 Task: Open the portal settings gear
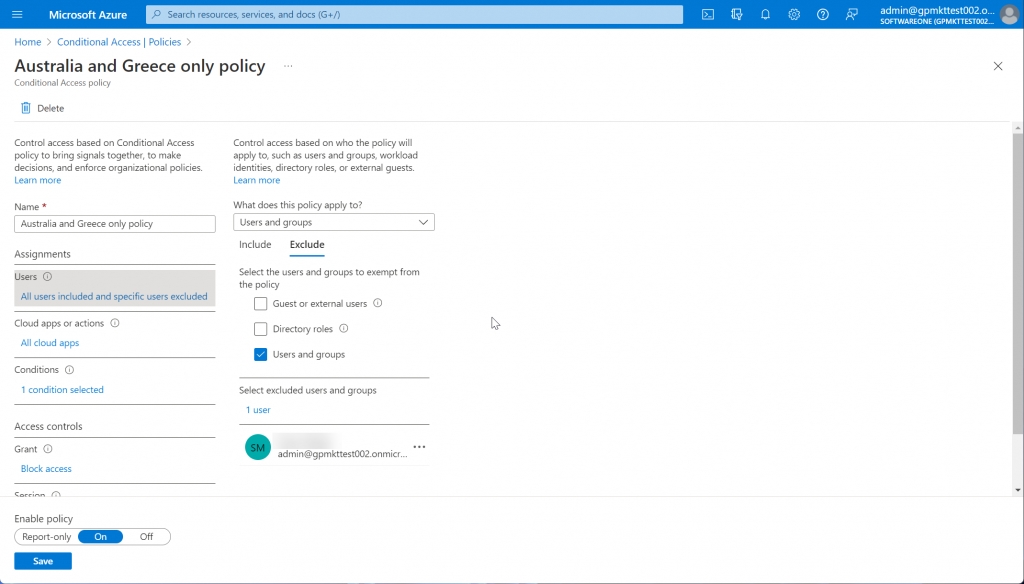tap(794, 14)
